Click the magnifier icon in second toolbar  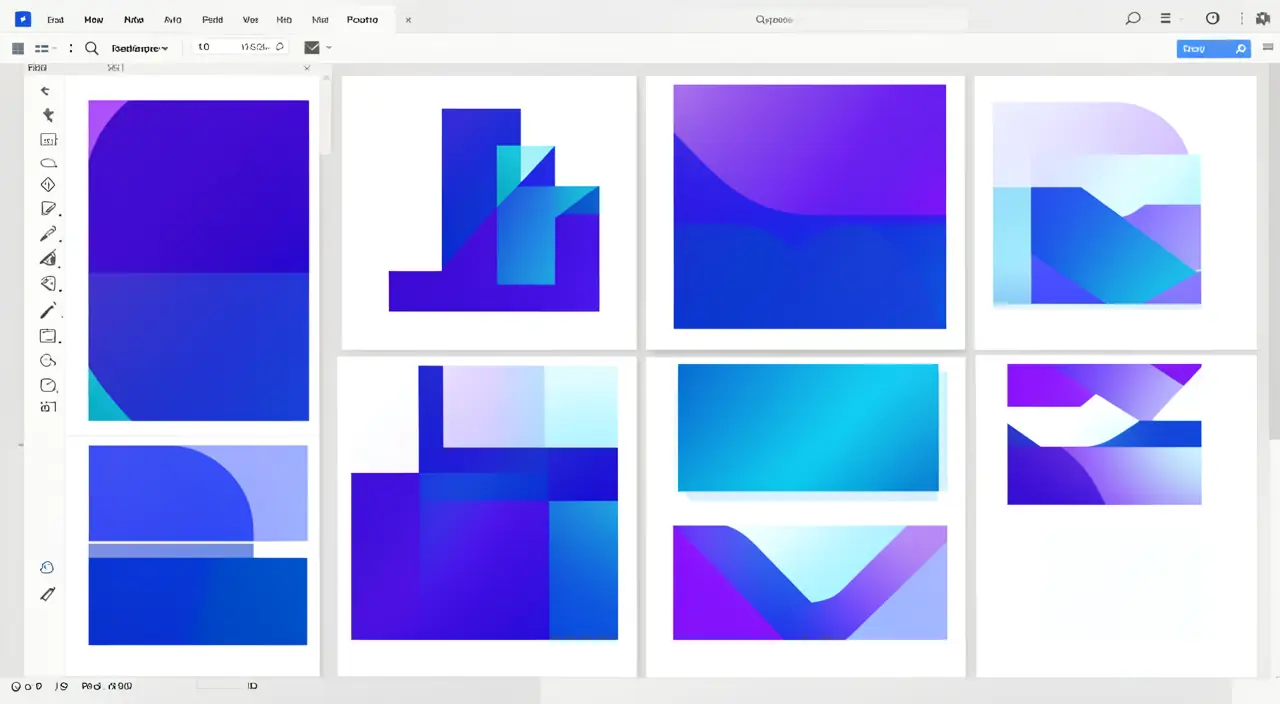[x=91, y=47]
